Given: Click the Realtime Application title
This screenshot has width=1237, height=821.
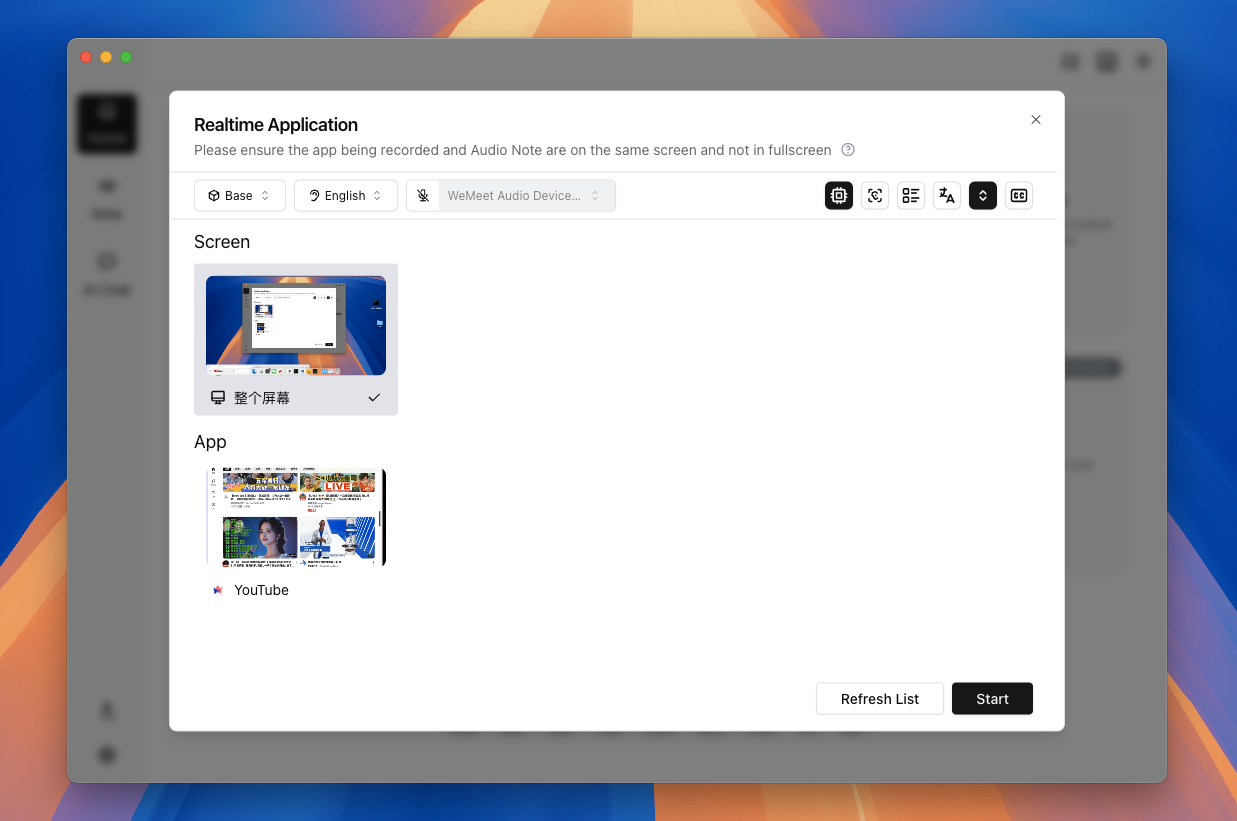Looking at the screenshot, I should point(276,125).
